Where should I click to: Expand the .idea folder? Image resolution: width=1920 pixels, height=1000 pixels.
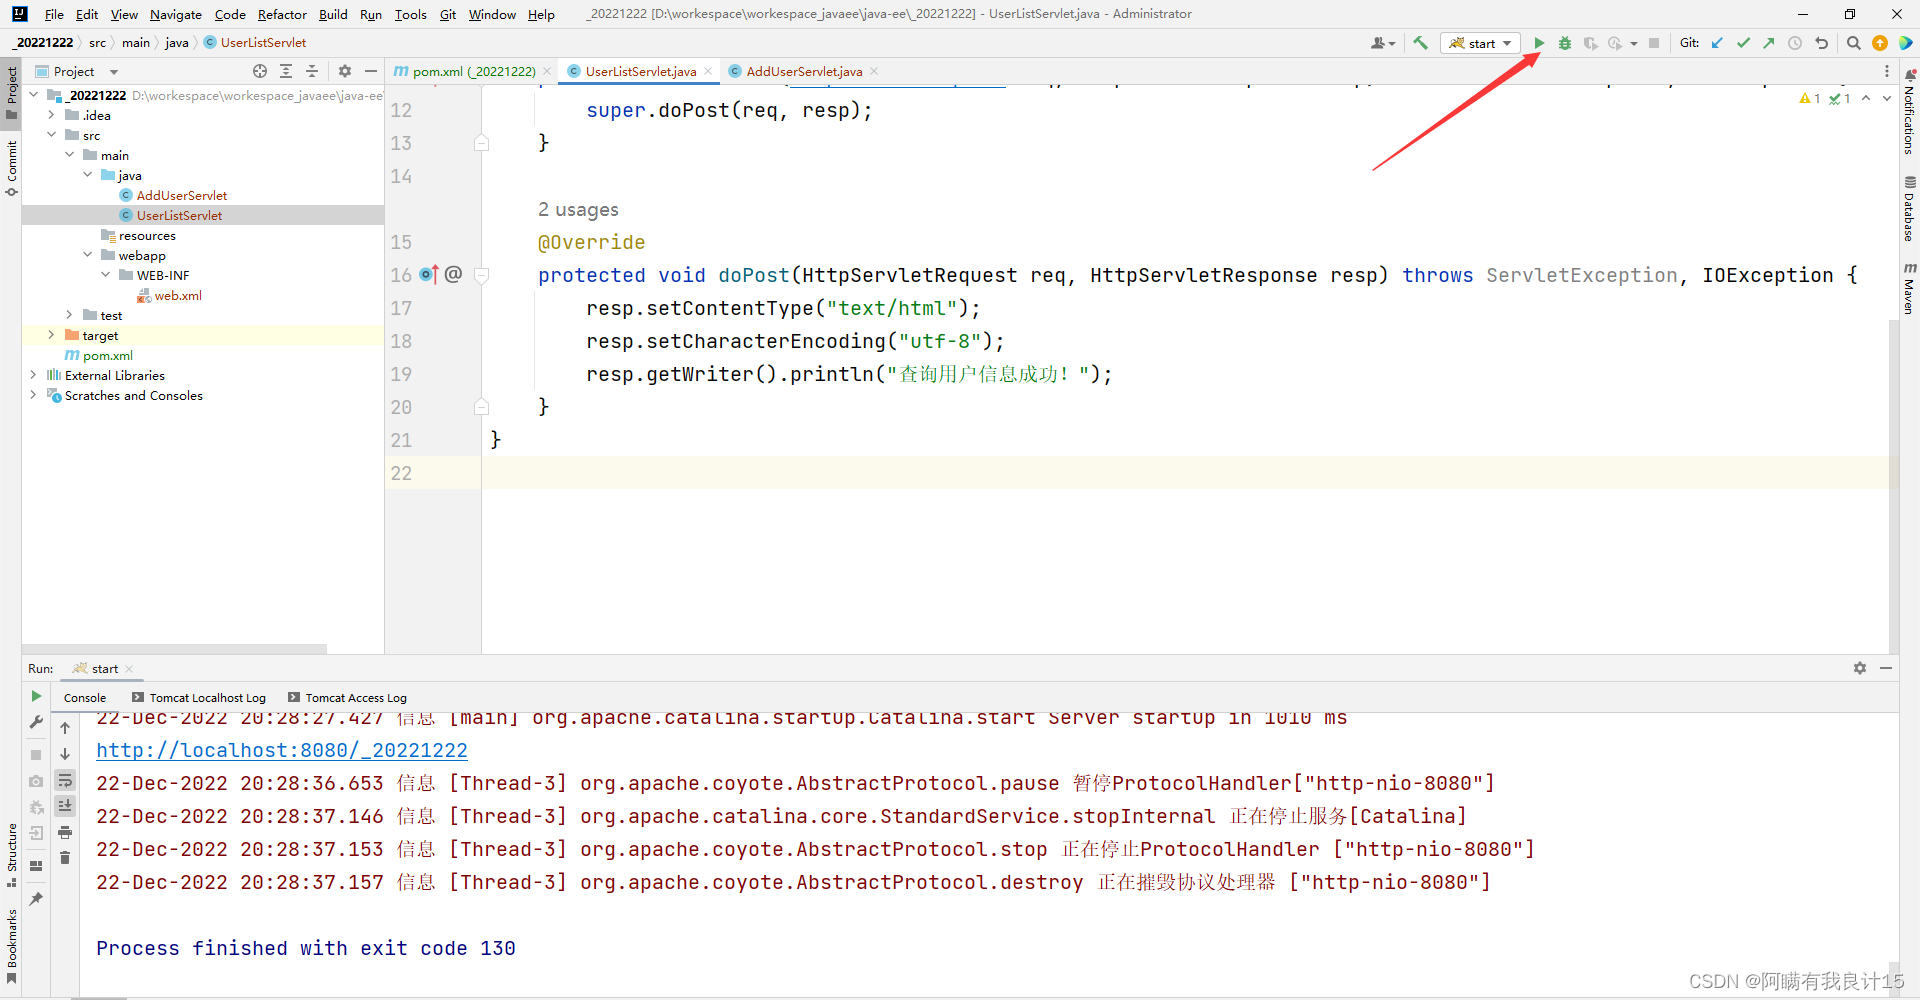pos(51,115)
